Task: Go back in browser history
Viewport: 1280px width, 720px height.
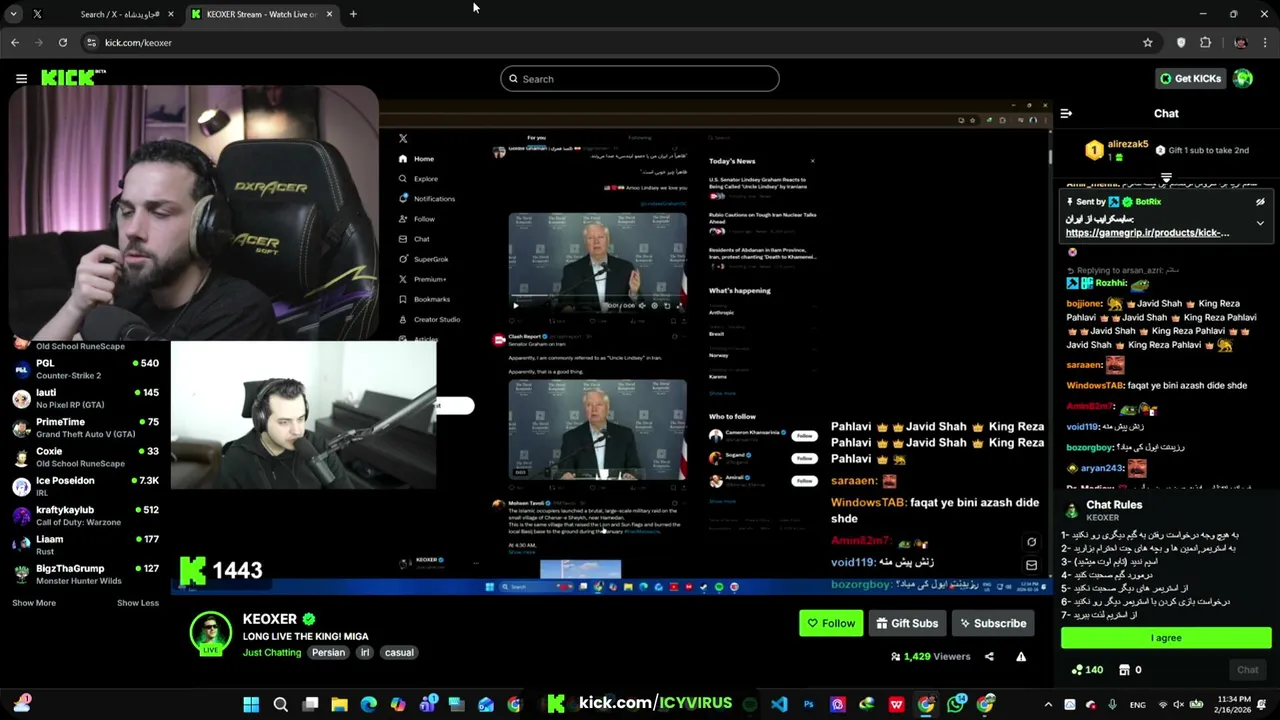Action: [14, 42]
